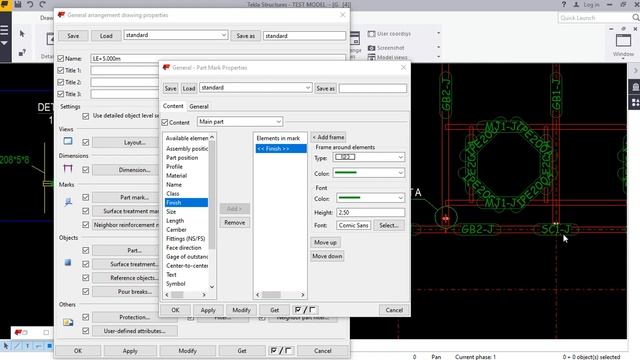Viewport: 640px width, 360px height.
Task: Click the Dimensions icon in properties dialog
Action: click(68, 169)
